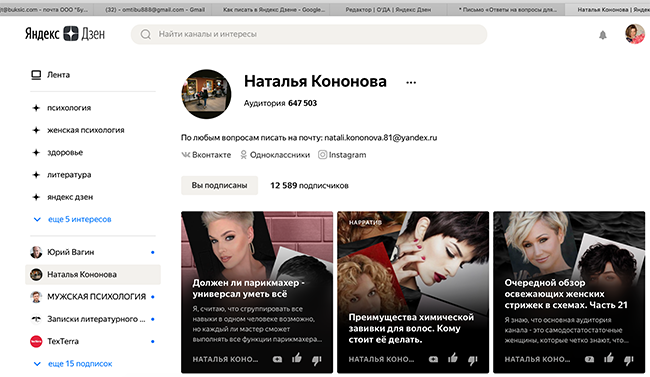Screen dimensions: 650x377
Task: Switch to the Gmail browser tab
Action: click(155, 9)
